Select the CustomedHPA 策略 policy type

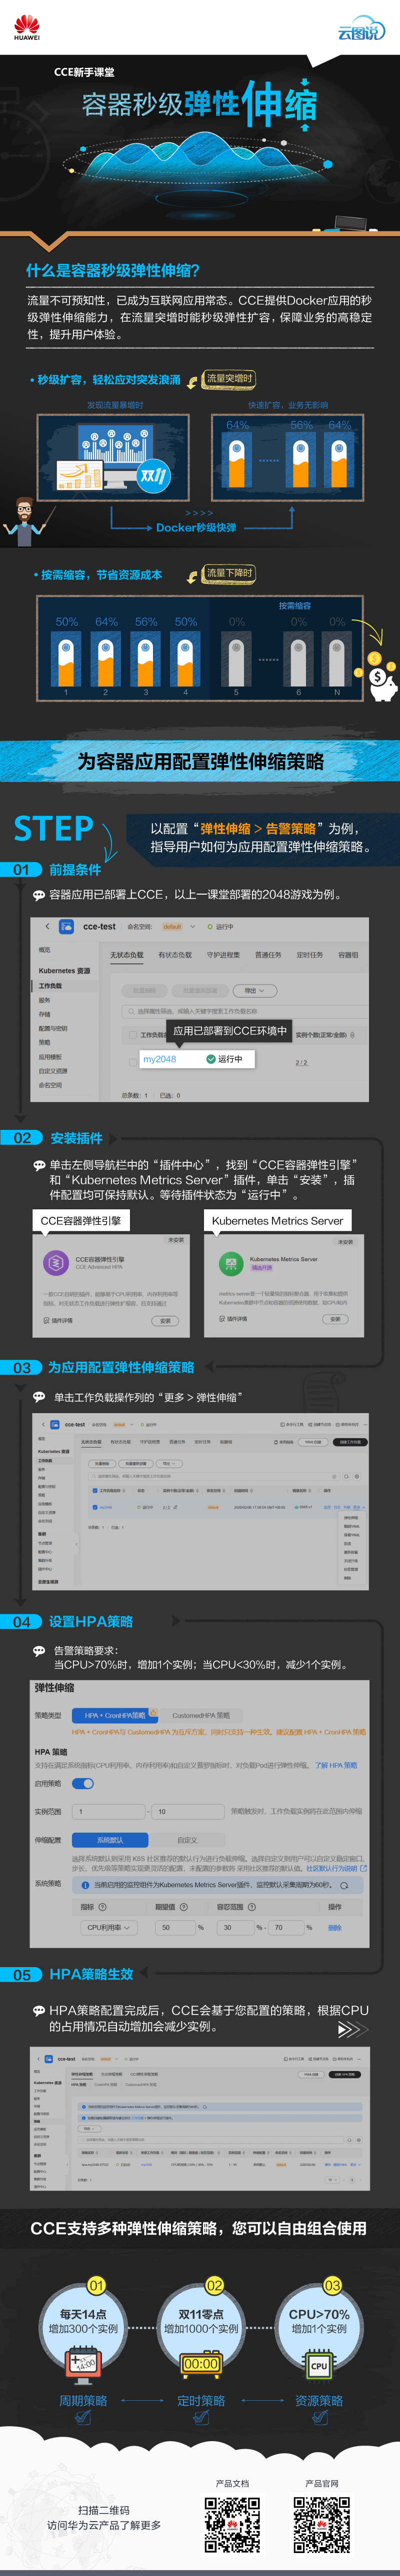click(201, 1715)
